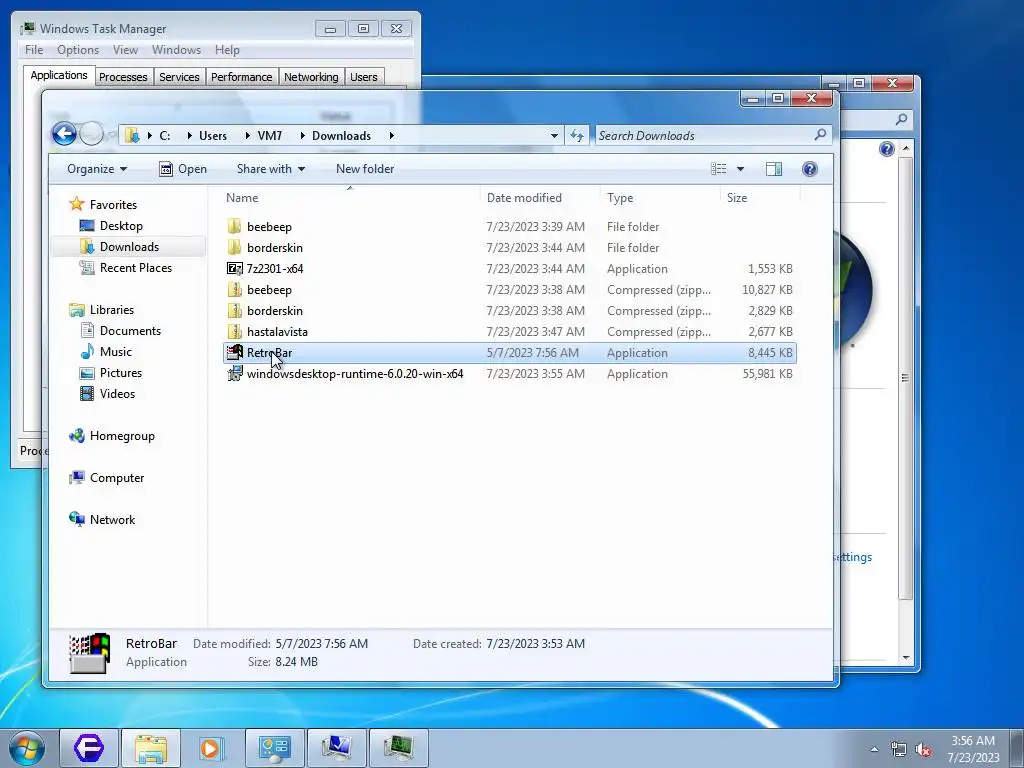This screenshot has width=1024, height=768.
Task: Click the personalization taskbar icon
Action: point(336,748)
